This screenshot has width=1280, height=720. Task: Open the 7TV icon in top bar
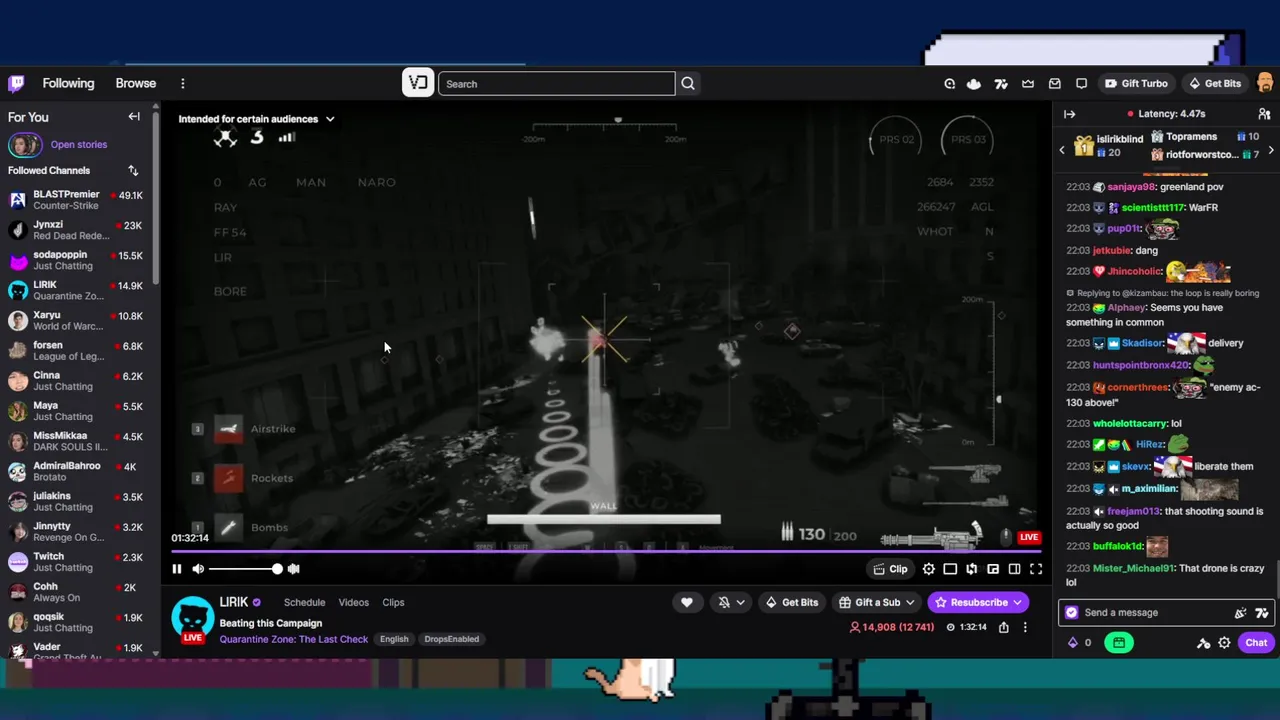pos(1001,84)
